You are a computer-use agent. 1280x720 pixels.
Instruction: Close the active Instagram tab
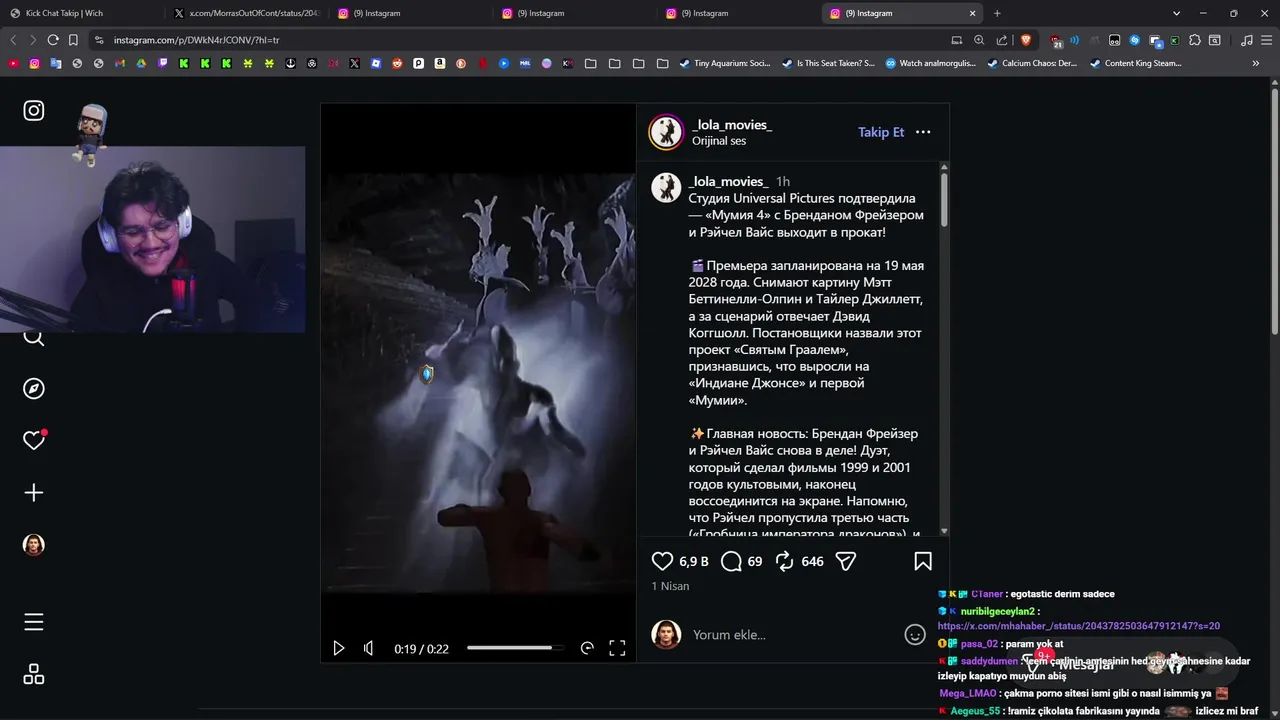coord(973,13)
